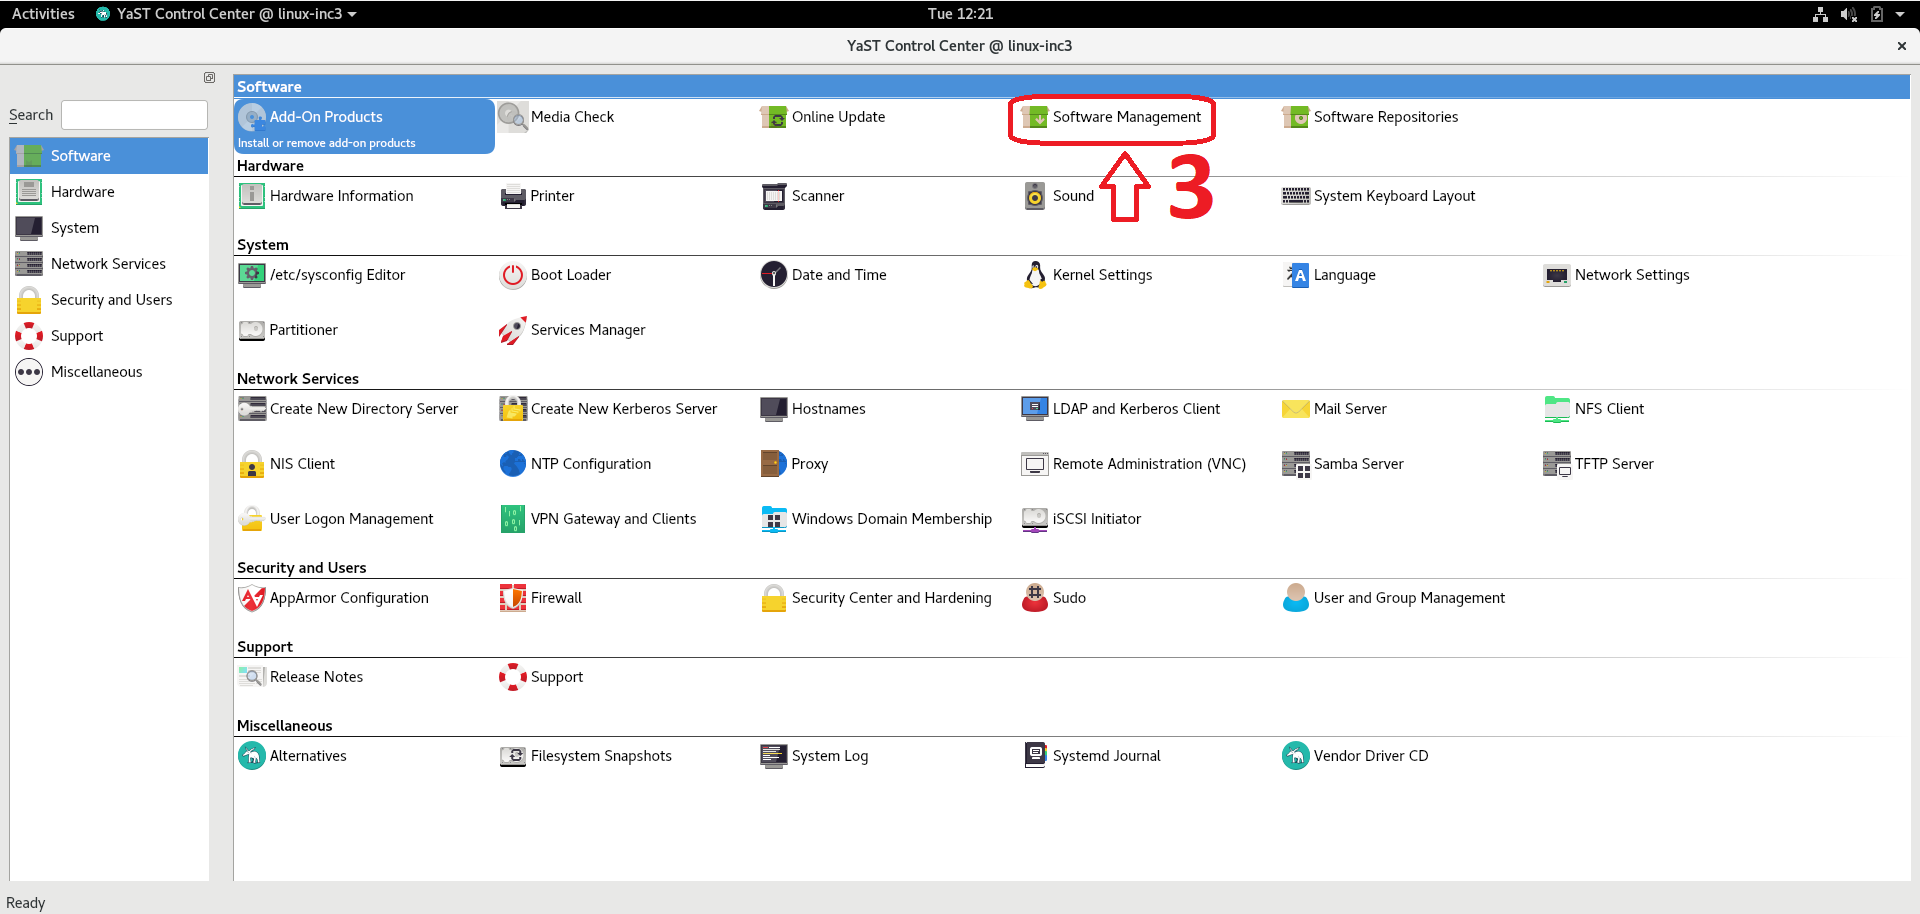Viewport: 1920px width, 914px height.
Task: Launch the AppArmor Configuration icon
Action: (252, 598)
